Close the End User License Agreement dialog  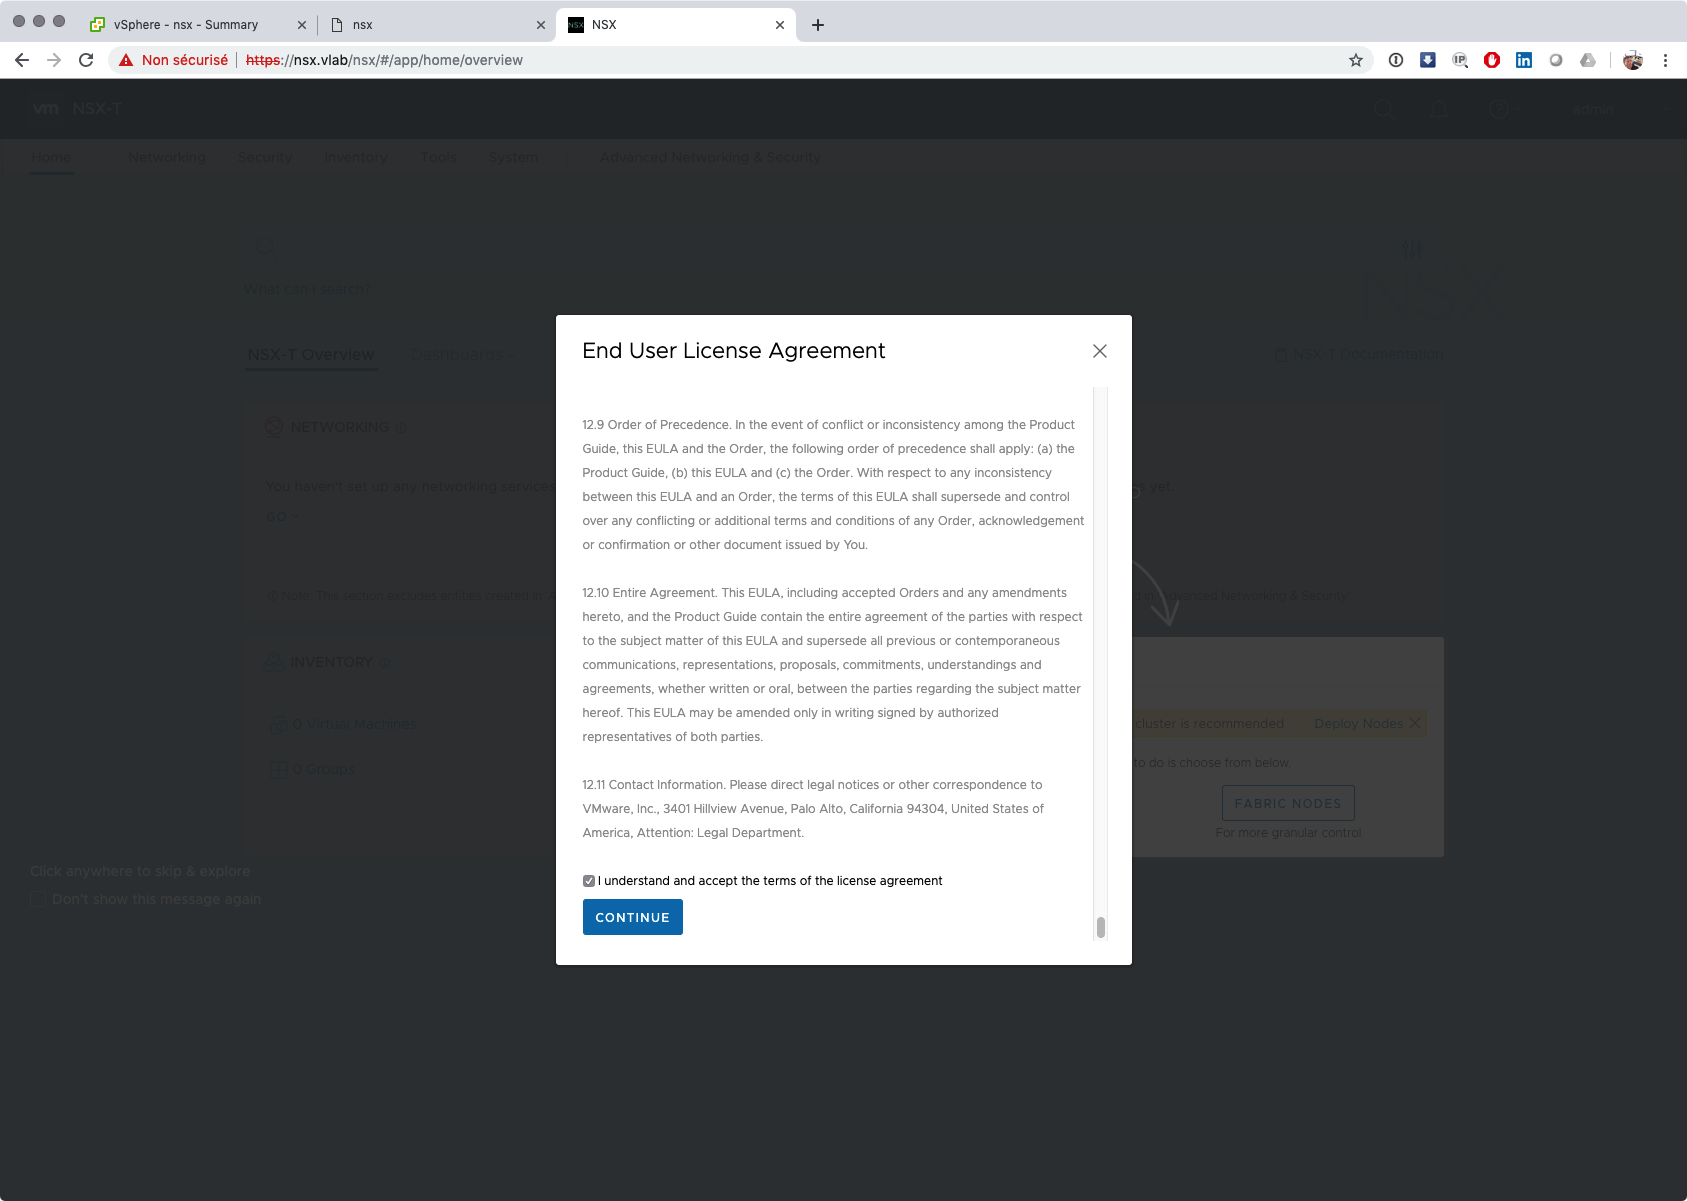(1099, 351)
